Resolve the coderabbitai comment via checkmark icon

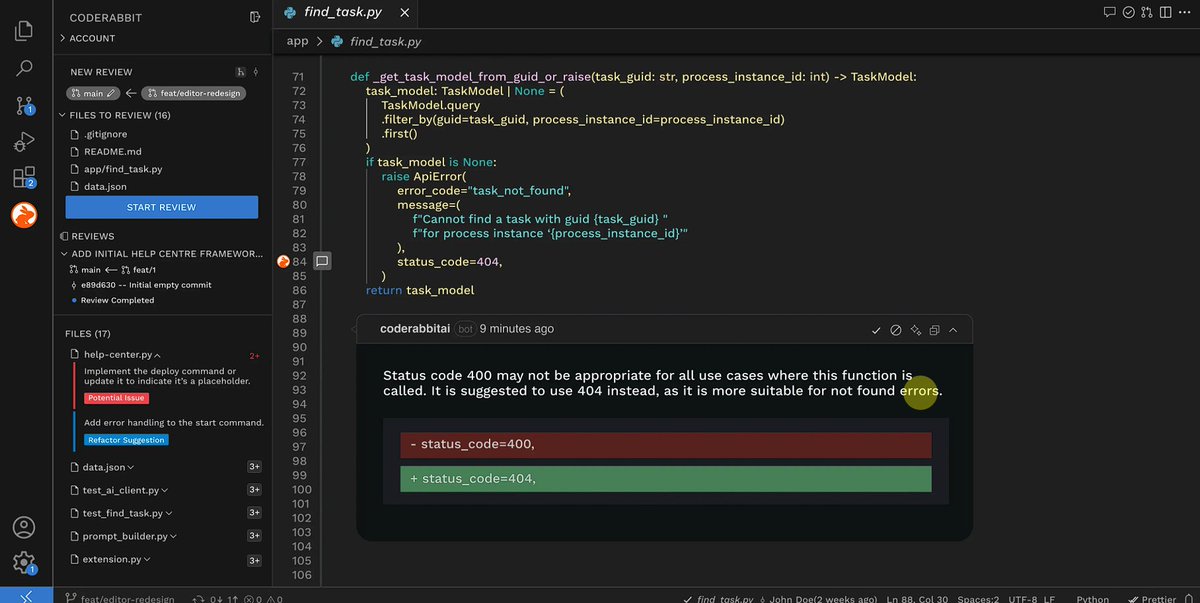pos(876,329)
